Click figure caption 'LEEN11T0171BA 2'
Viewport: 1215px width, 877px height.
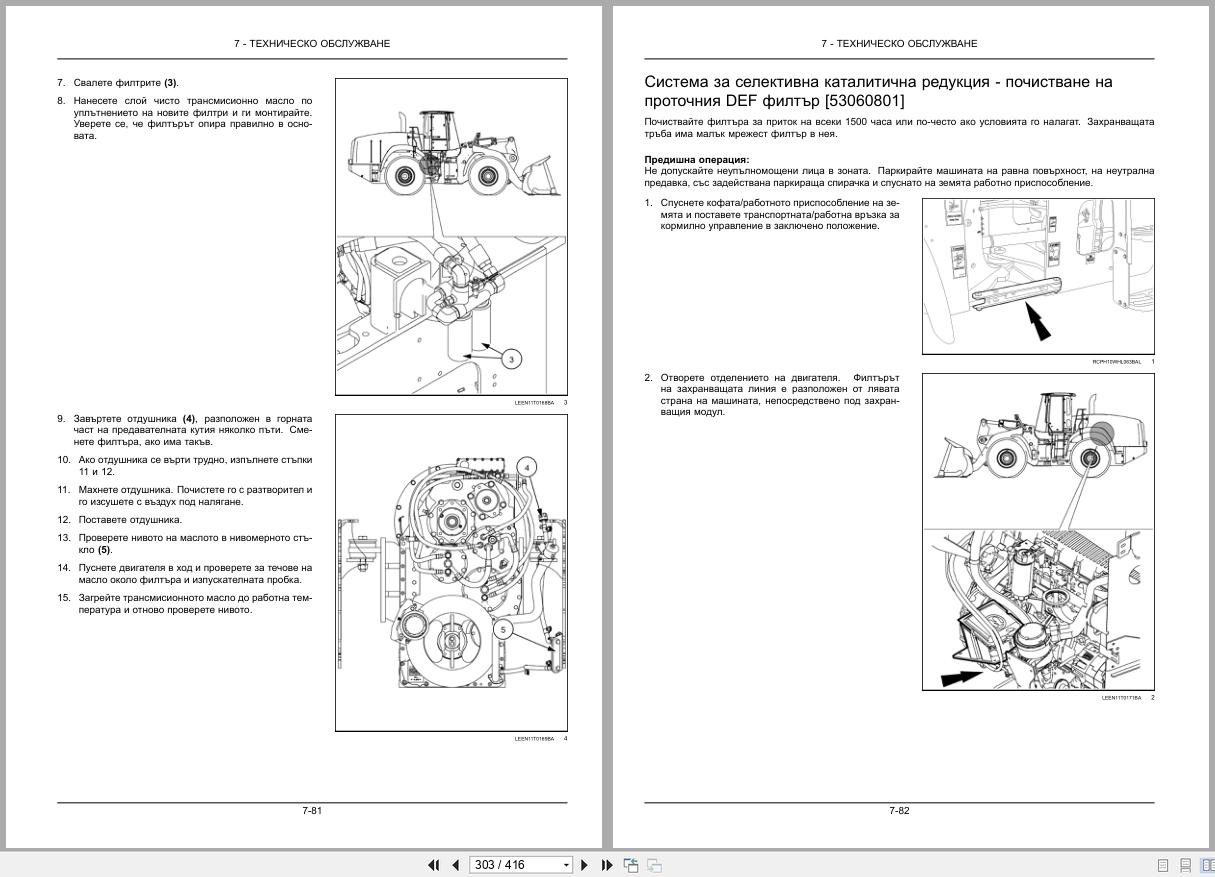(1128, 698)
